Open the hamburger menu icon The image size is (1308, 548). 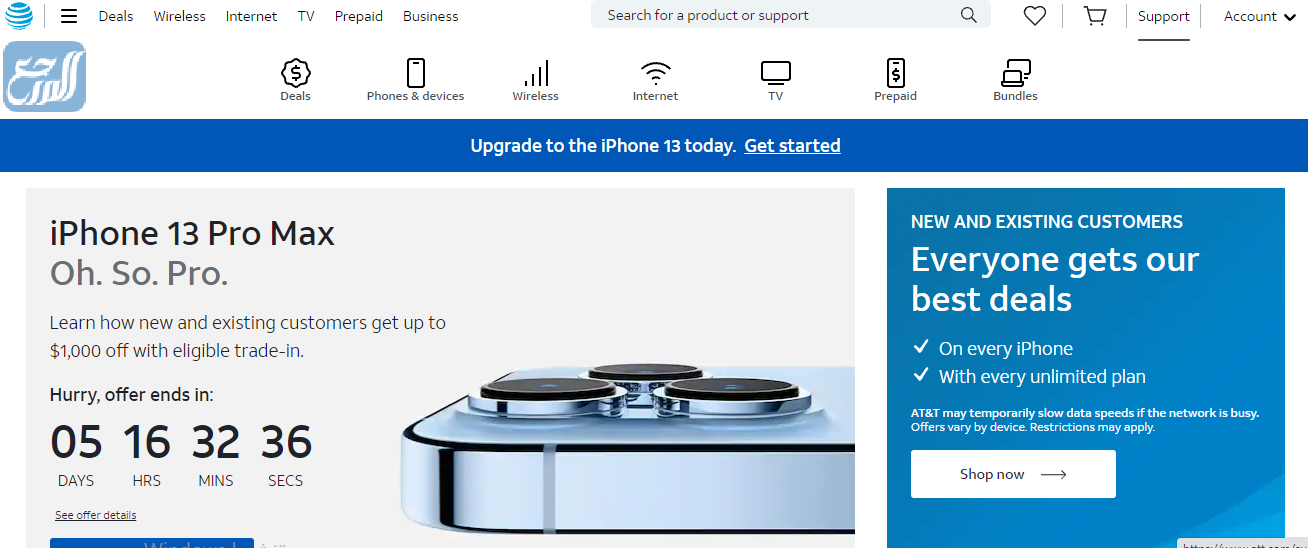[69, 16]
